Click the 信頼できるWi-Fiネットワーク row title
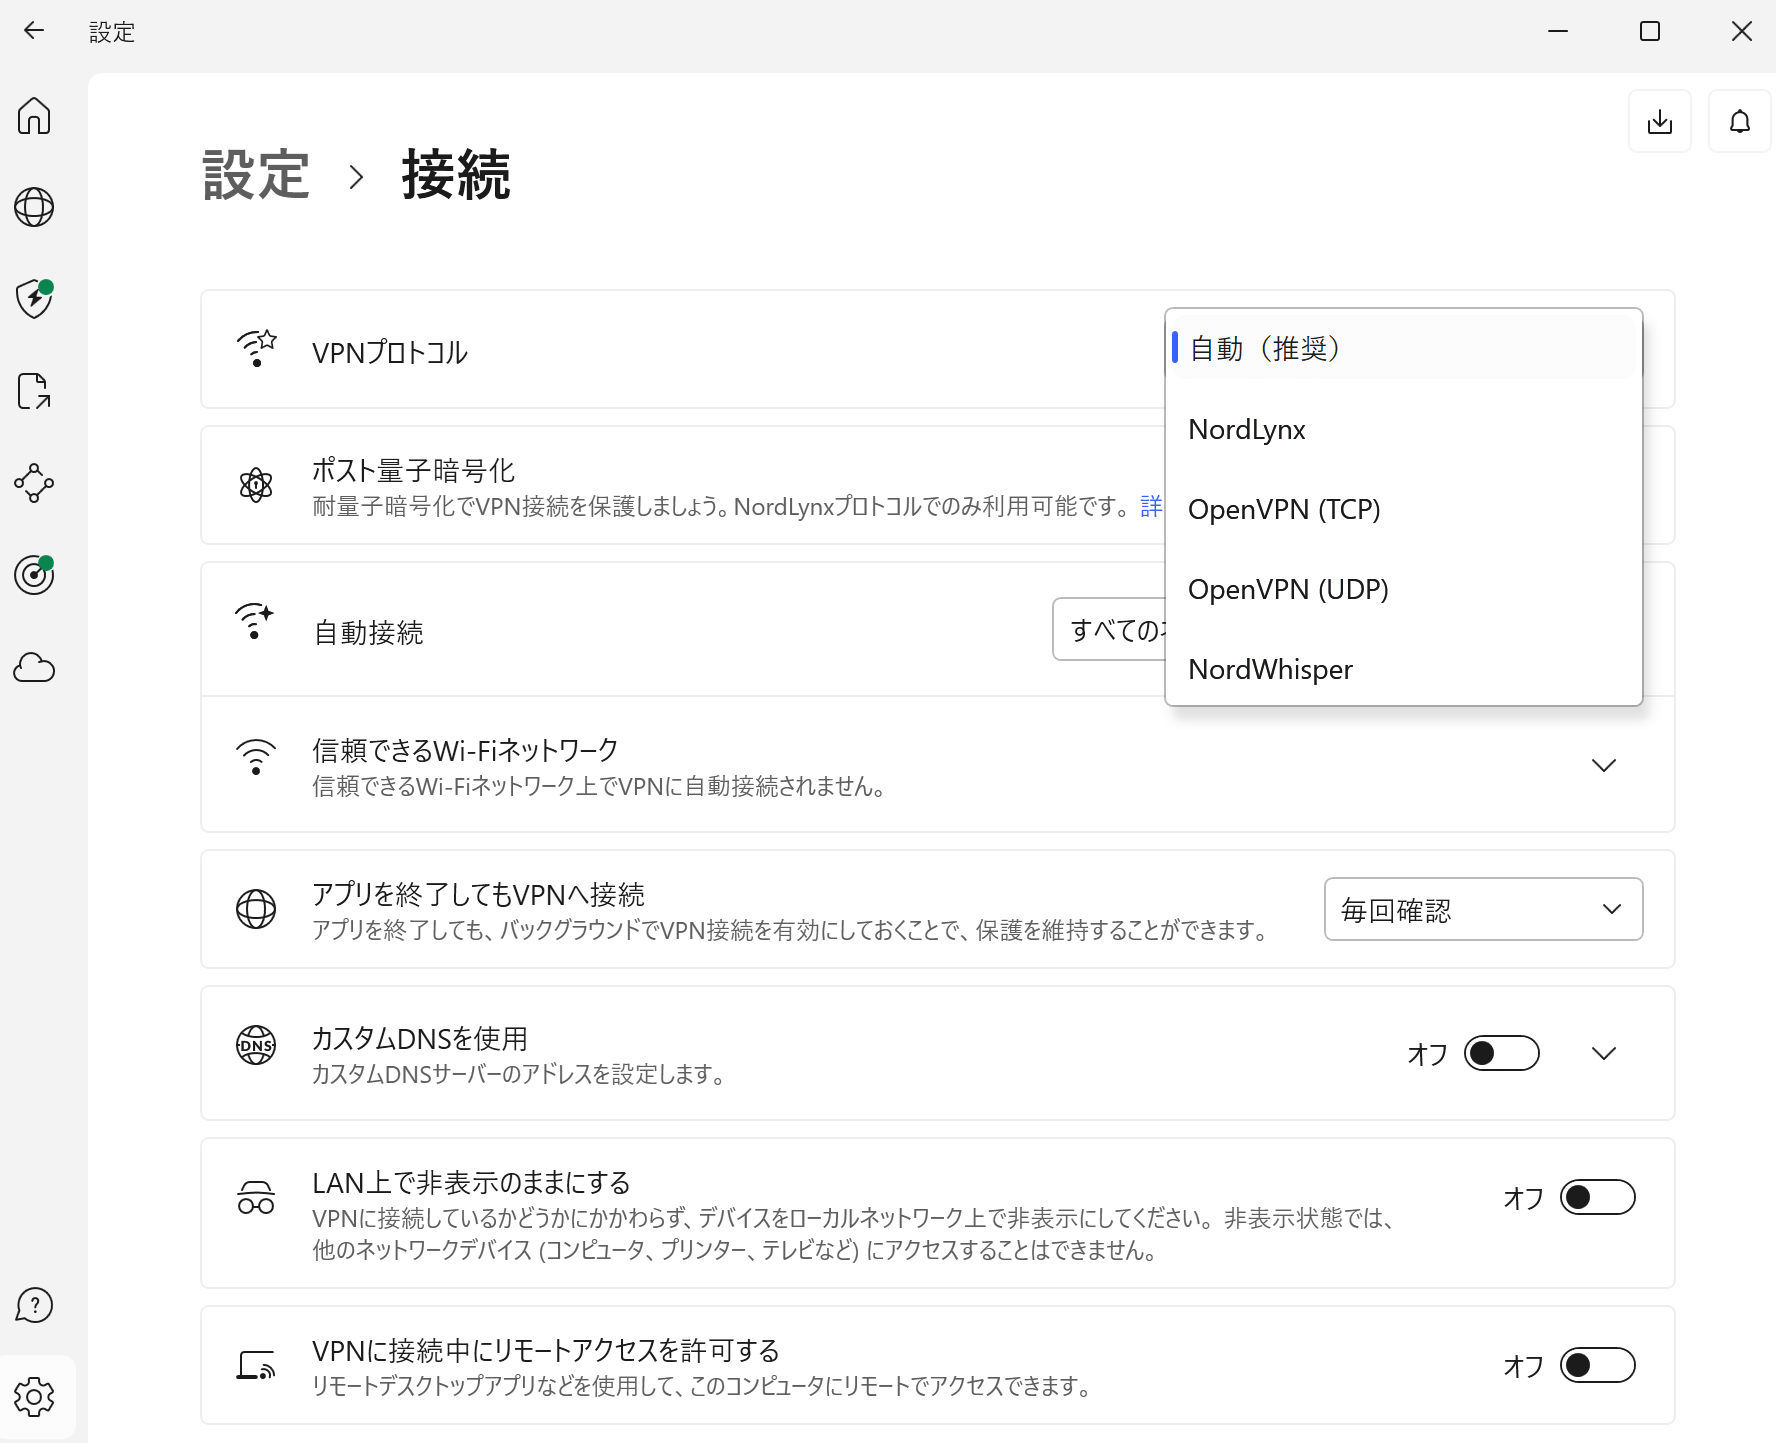This screenshot has width=1776, height=1443. pos(466,750)
